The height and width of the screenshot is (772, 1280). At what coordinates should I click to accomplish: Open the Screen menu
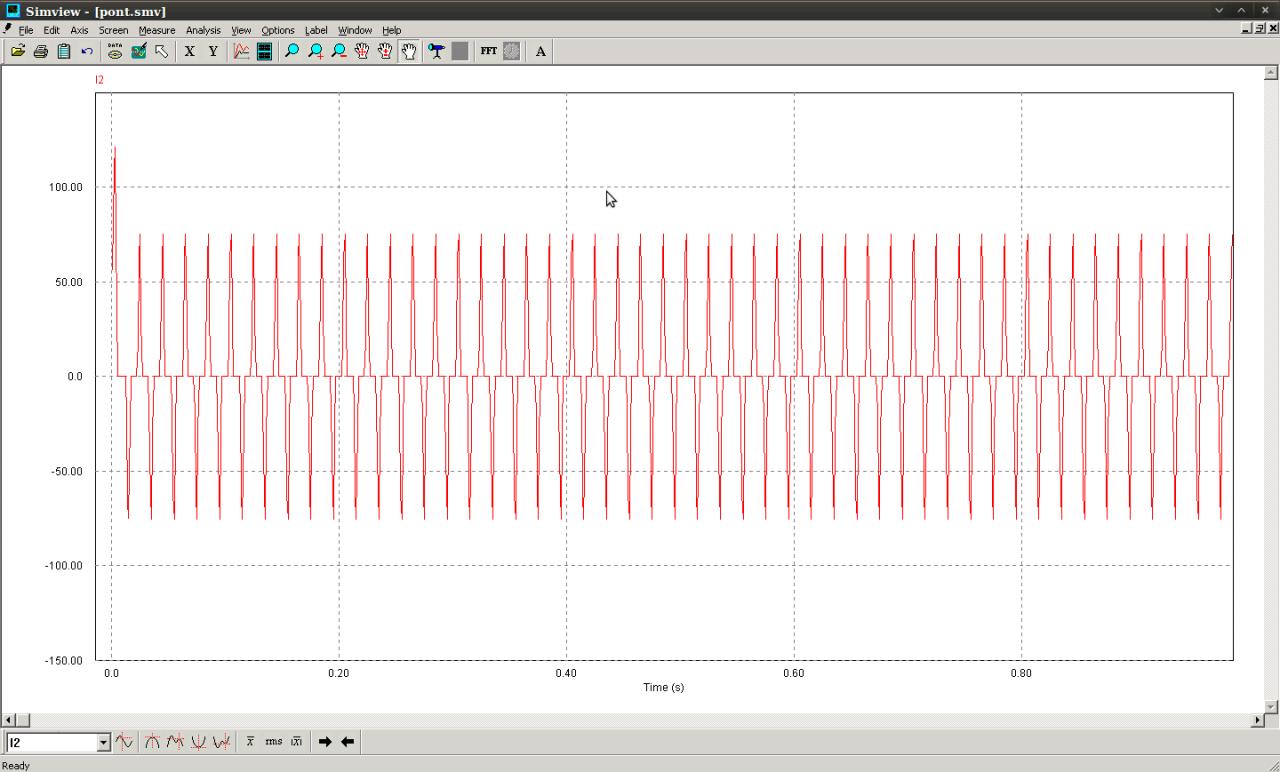[113, 30]
